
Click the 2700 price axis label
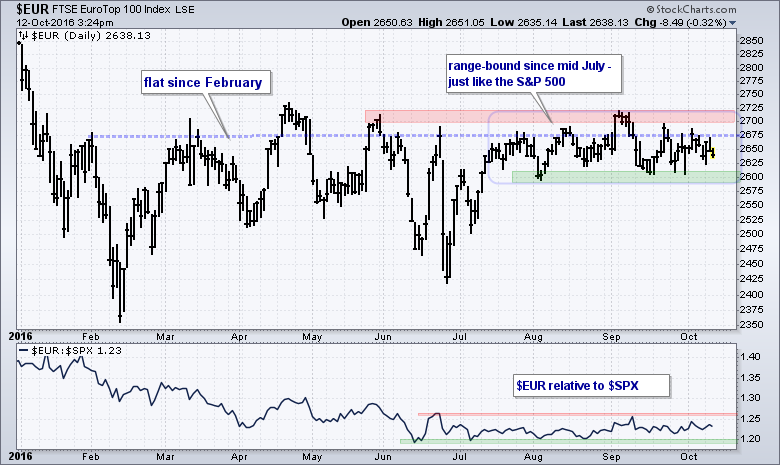tap(751, 121)
